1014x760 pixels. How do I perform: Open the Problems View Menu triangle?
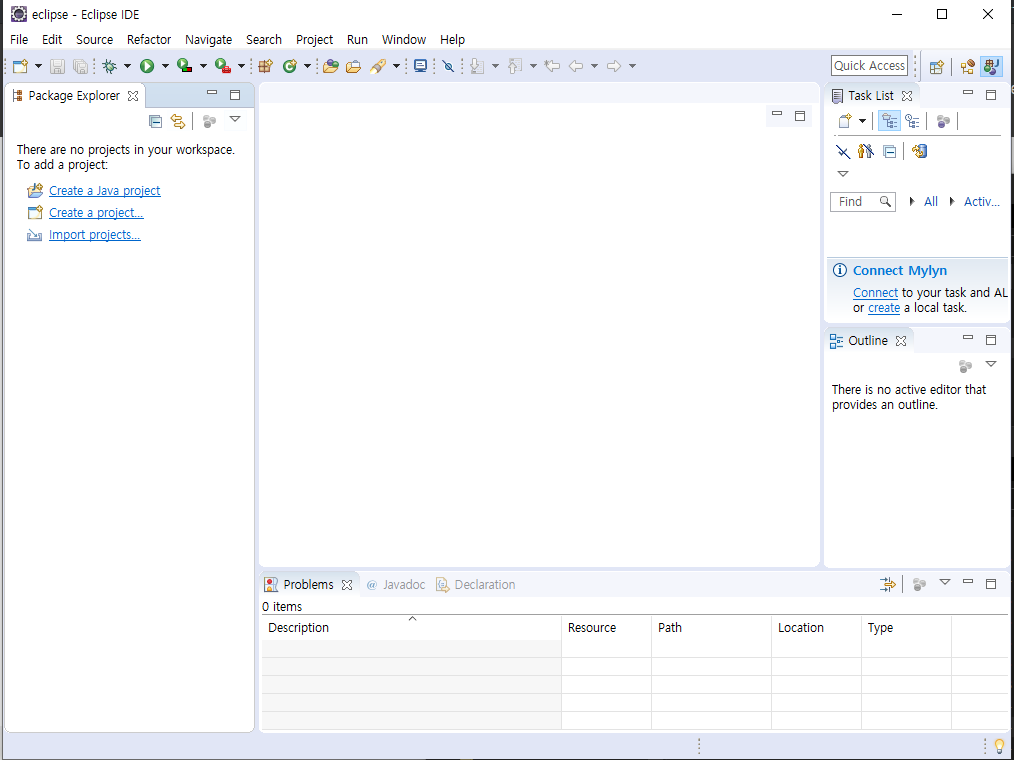point(945,583)
